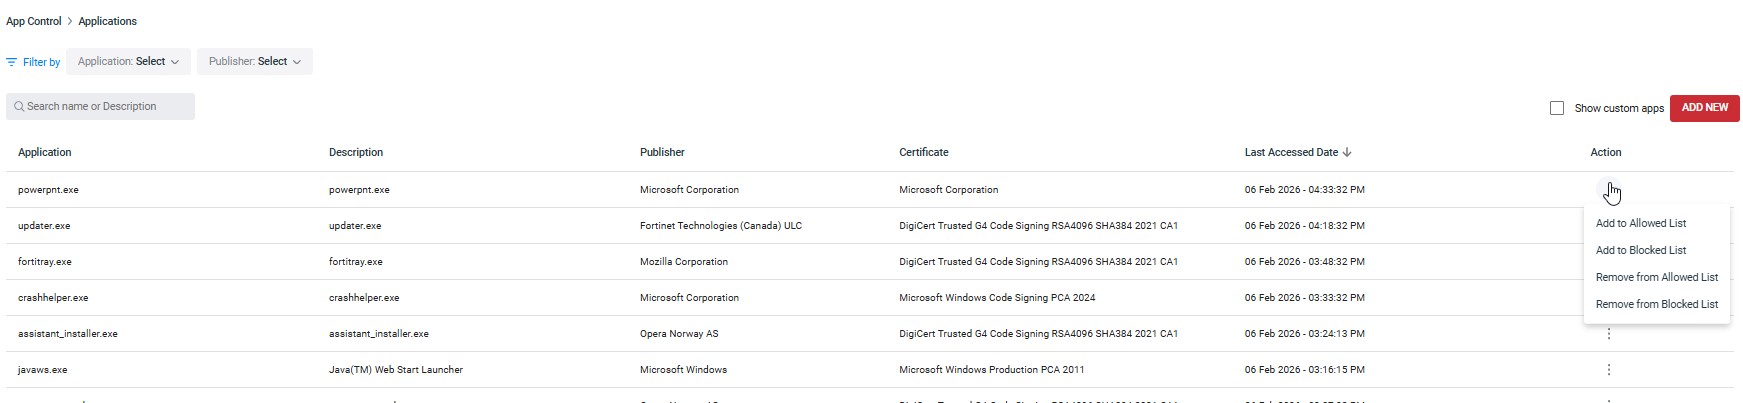
Task: Click the Filter by icon
Action: coord(12,62)
